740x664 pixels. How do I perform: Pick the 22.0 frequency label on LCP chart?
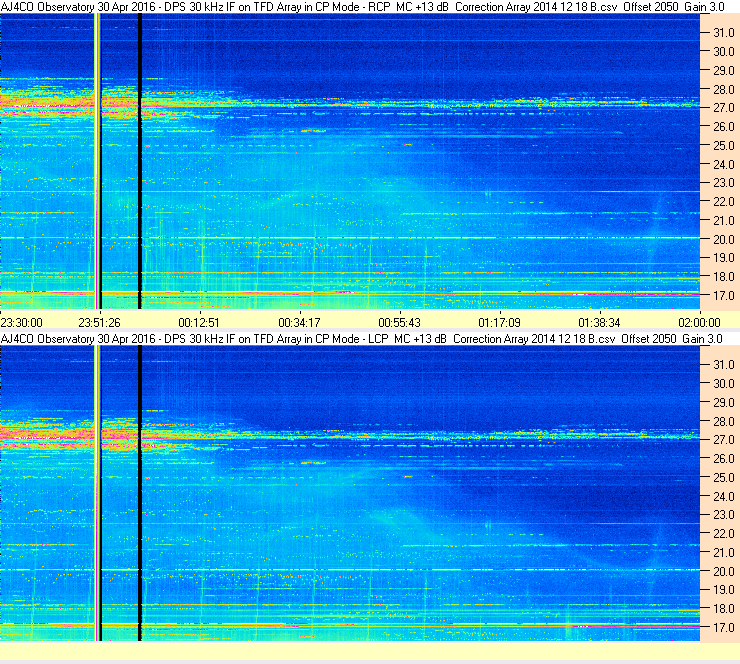724,533
